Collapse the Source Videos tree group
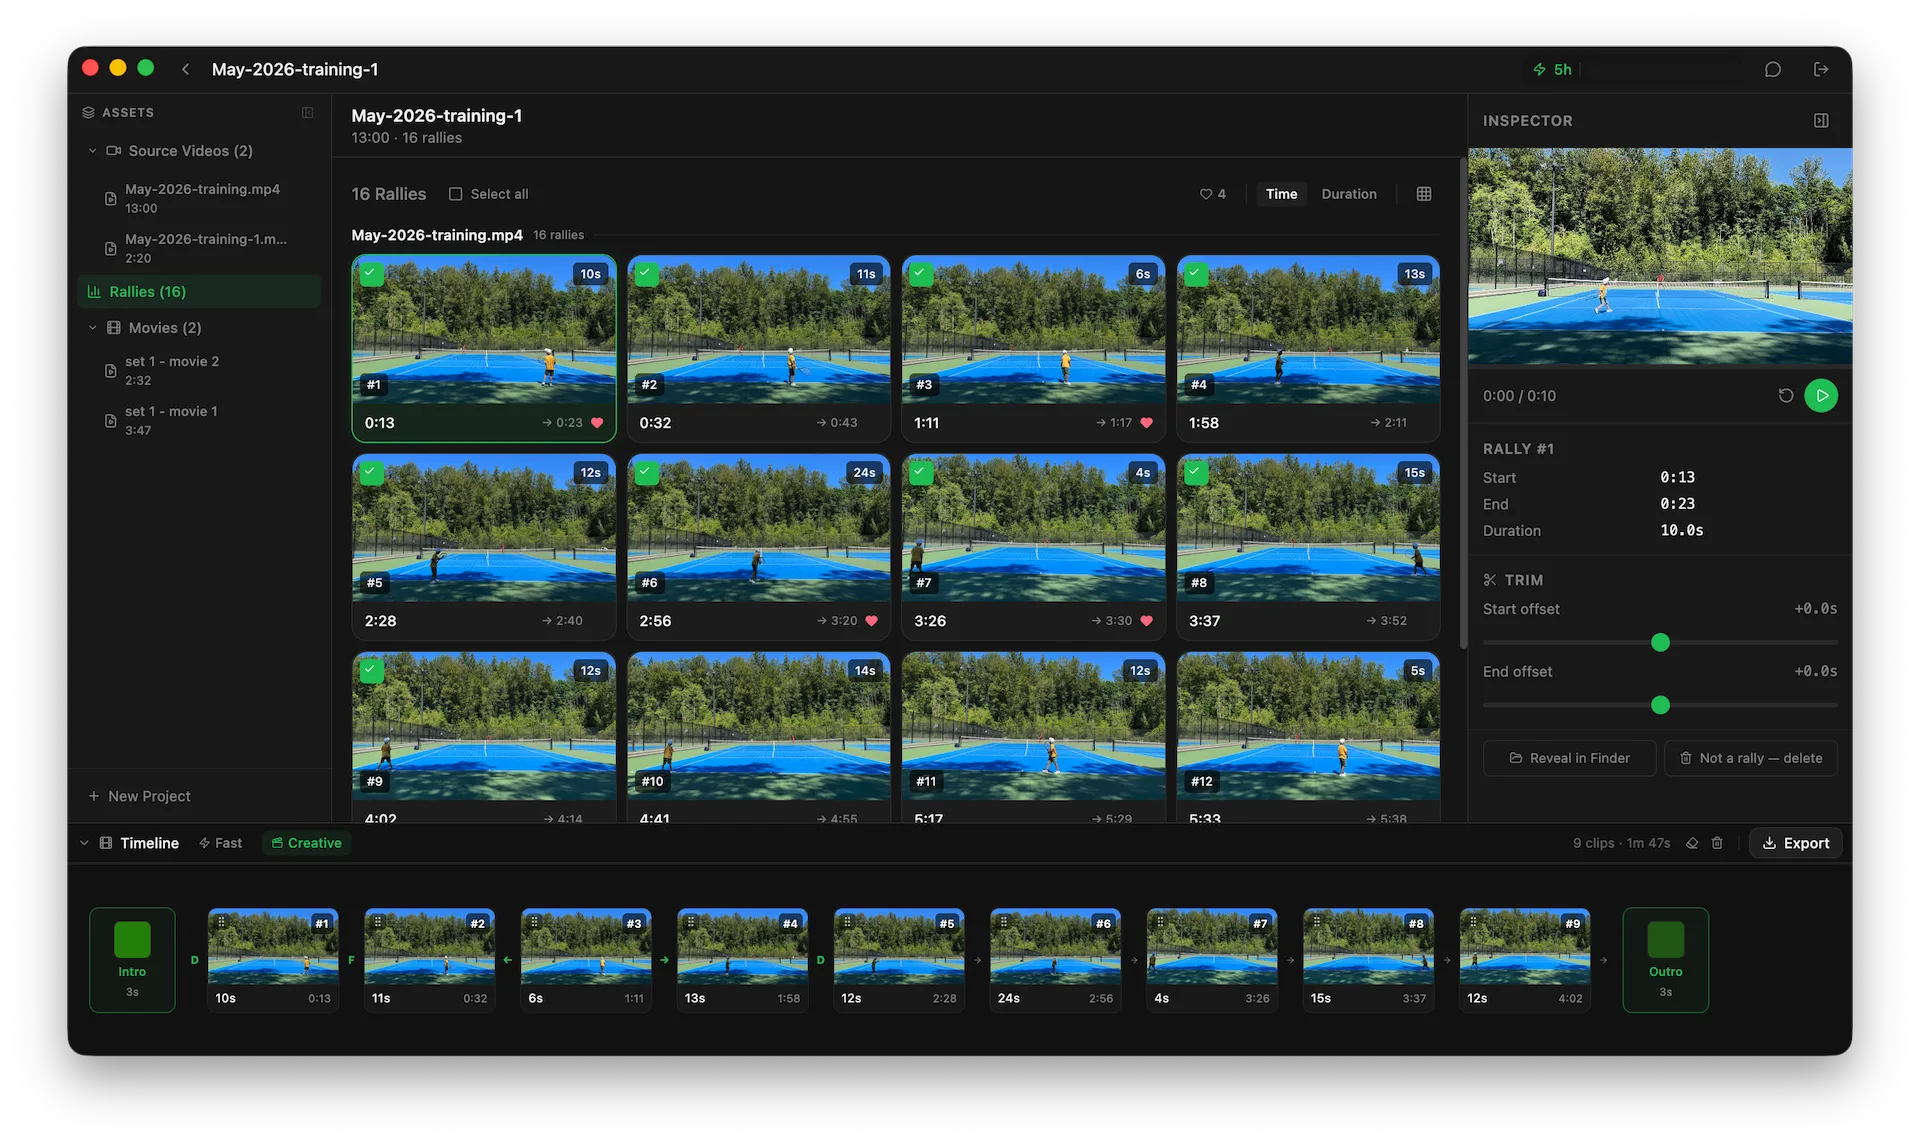1920x1145 pixels. pos(93,151)
